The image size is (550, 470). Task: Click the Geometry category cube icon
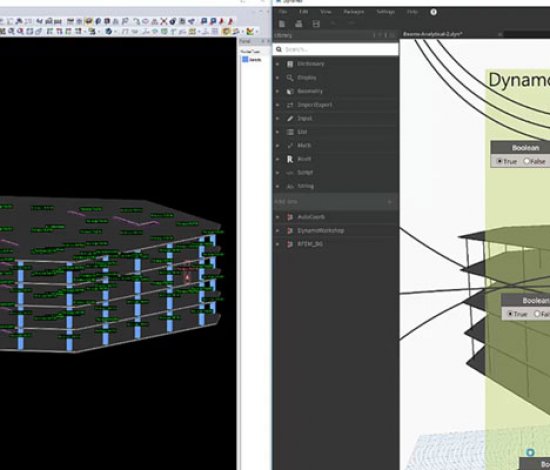(290, 91)
